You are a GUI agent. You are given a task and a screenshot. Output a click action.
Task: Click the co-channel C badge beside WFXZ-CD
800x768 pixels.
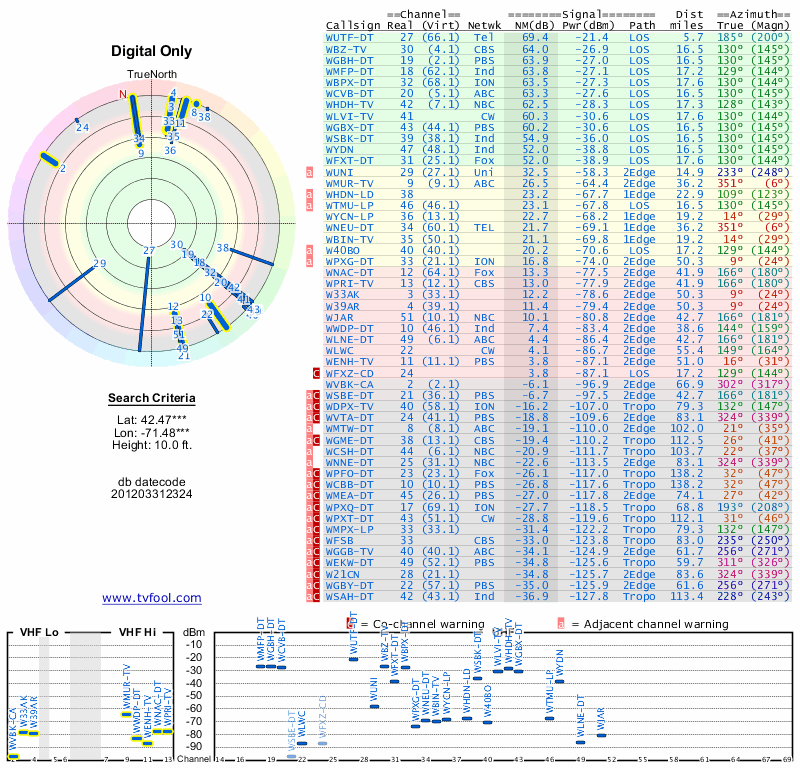point(316,373)
